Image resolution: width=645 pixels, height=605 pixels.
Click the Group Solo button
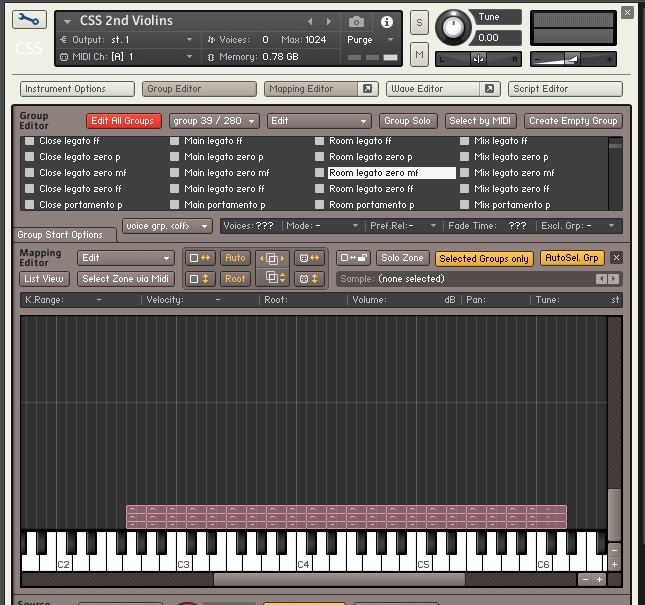[407, 121]
